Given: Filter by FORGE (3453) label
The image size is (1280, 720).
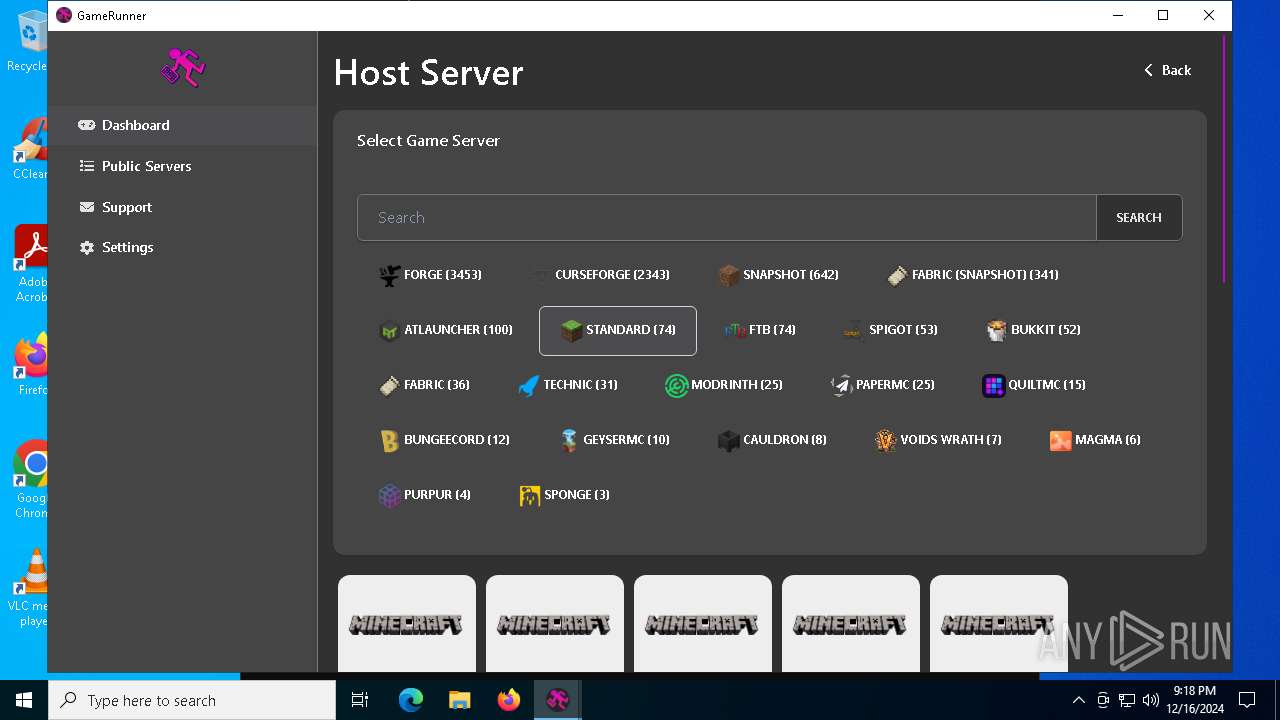Looking at the screenshot, I should 443,274.
